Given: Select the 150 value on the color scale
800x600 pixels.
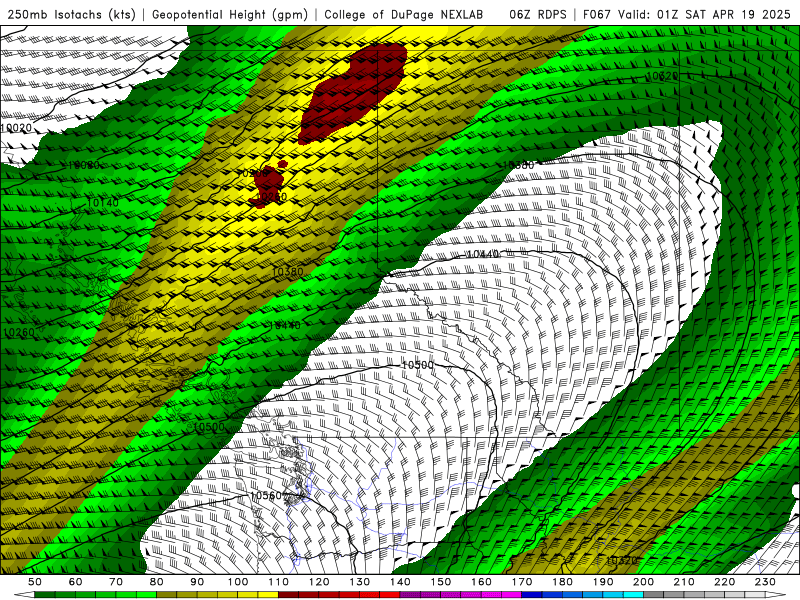Looking at the screenshot, I should (441, 582).
